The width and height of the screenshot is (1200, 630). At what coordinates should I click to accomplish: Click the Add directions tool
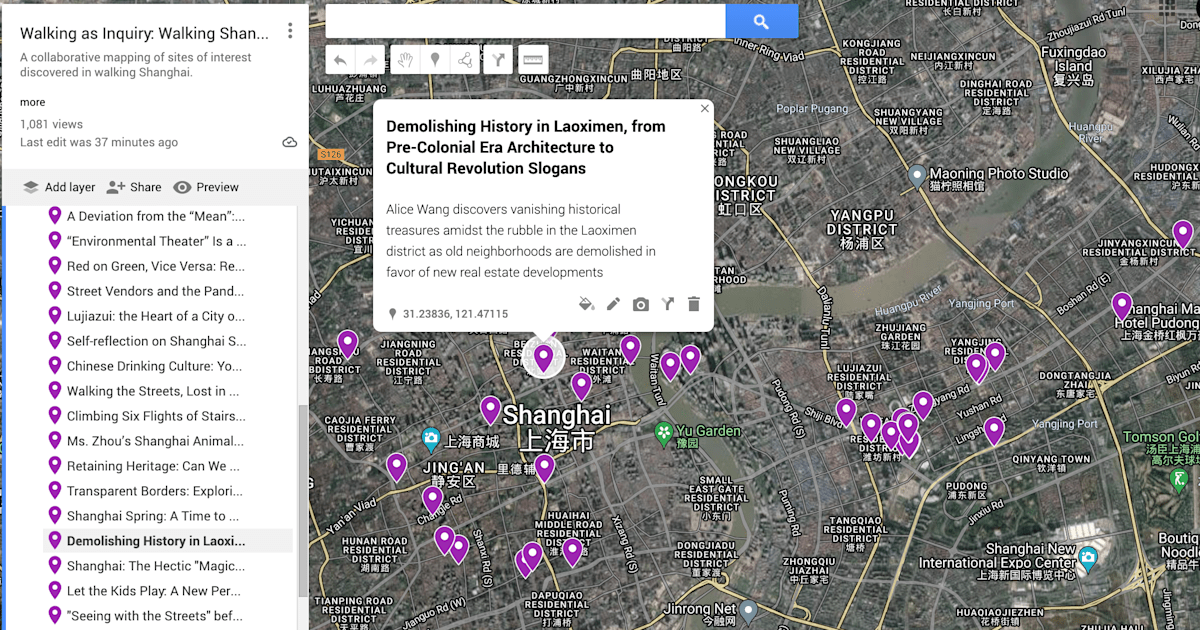pyautogui.click(x=497, y=60)
